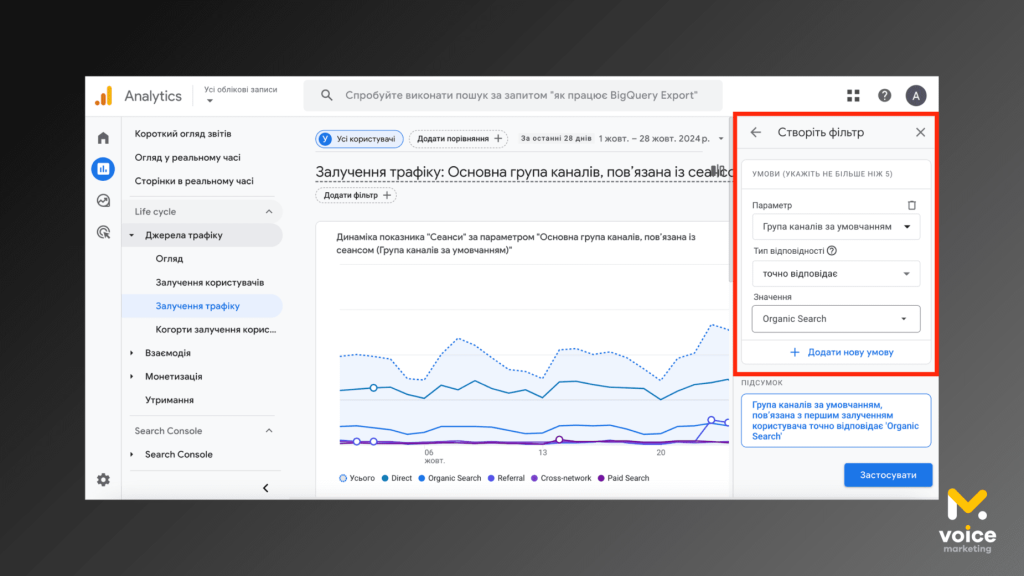The image size is (1024, 576).
Task: Collapse the Life cycle section
Action: [268, 212]
